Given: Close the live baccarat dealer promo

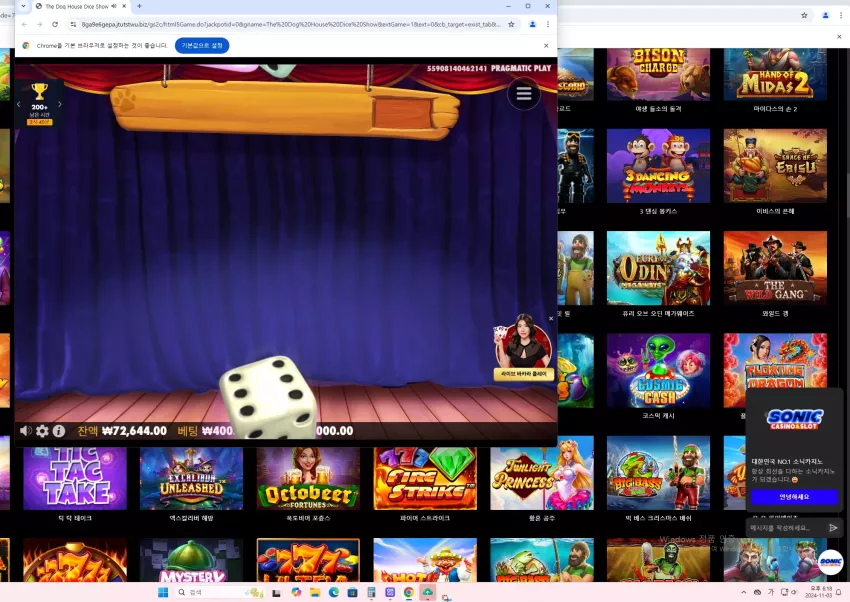Looking at the screenshot, I should (x=551, y=319).
